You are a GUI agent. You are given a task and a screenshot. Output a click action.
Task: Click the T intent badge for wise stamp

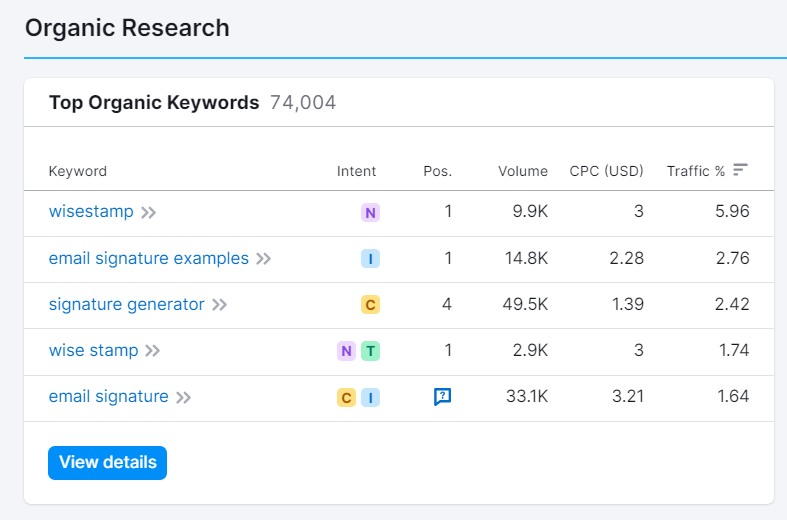[x=370, y=351]
